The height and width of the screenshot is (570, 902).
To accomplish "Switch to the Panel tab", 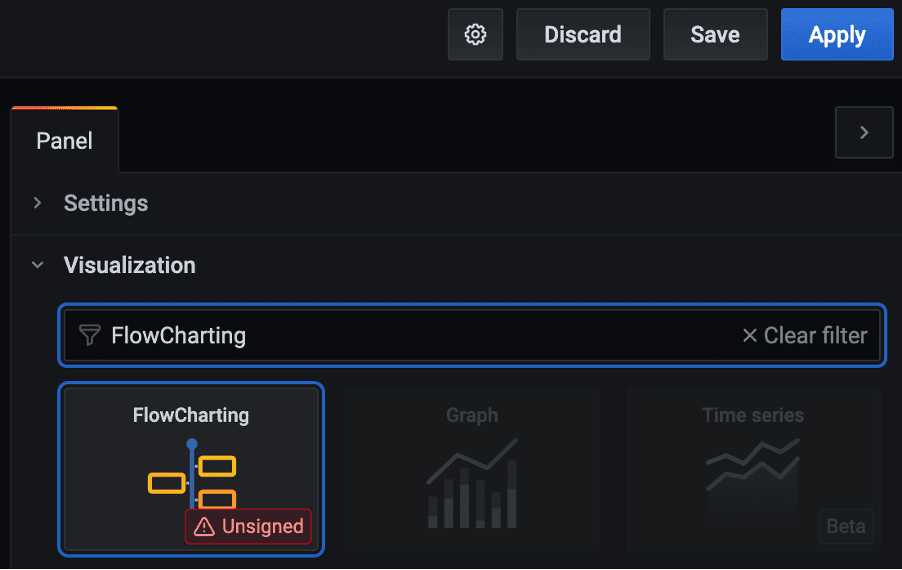I will point(65,141).
